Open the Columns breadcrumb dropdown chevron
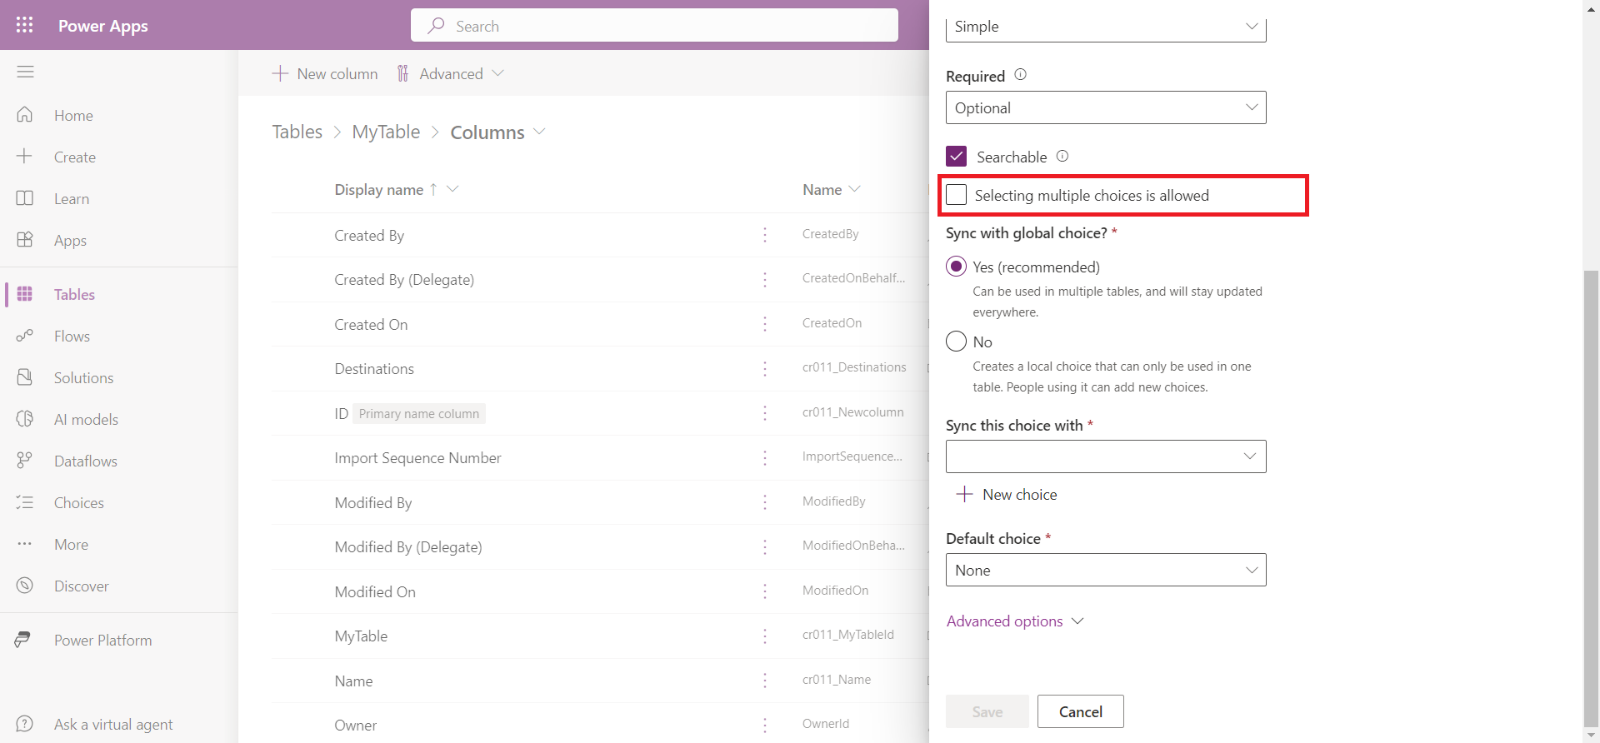The width and height of the screenshot is (1600, 743). [x=540, y=132]
